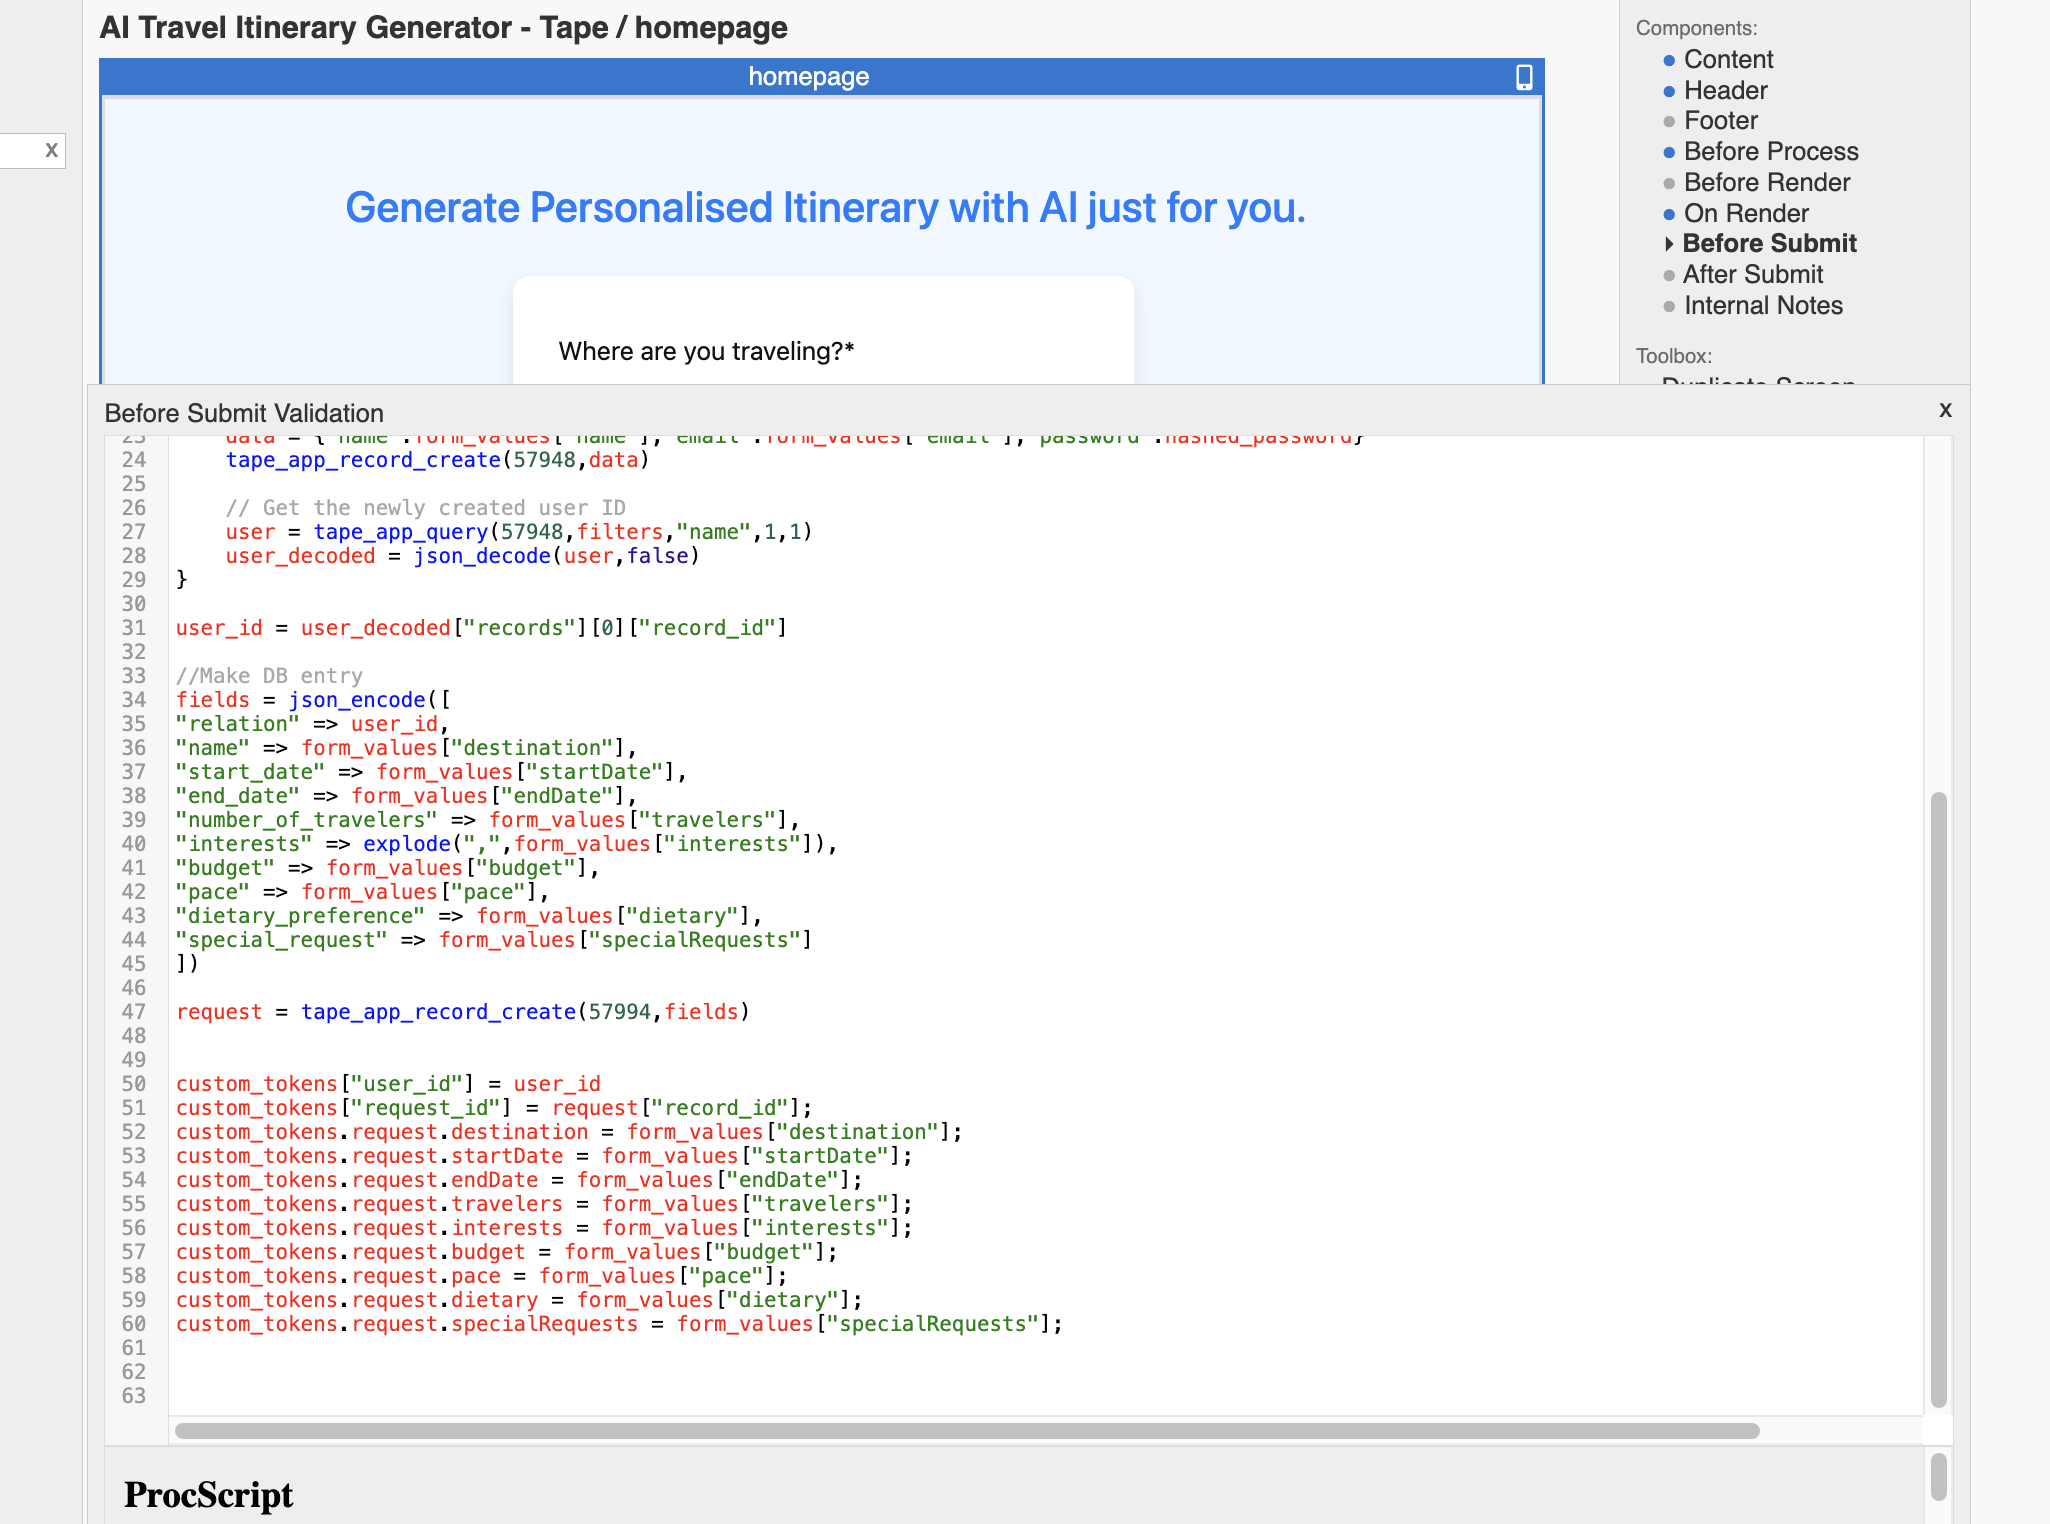Click the gray bullet beside Footer
The height and width of the screenshot is (1524, 2050).
[x=1668, y=121]
